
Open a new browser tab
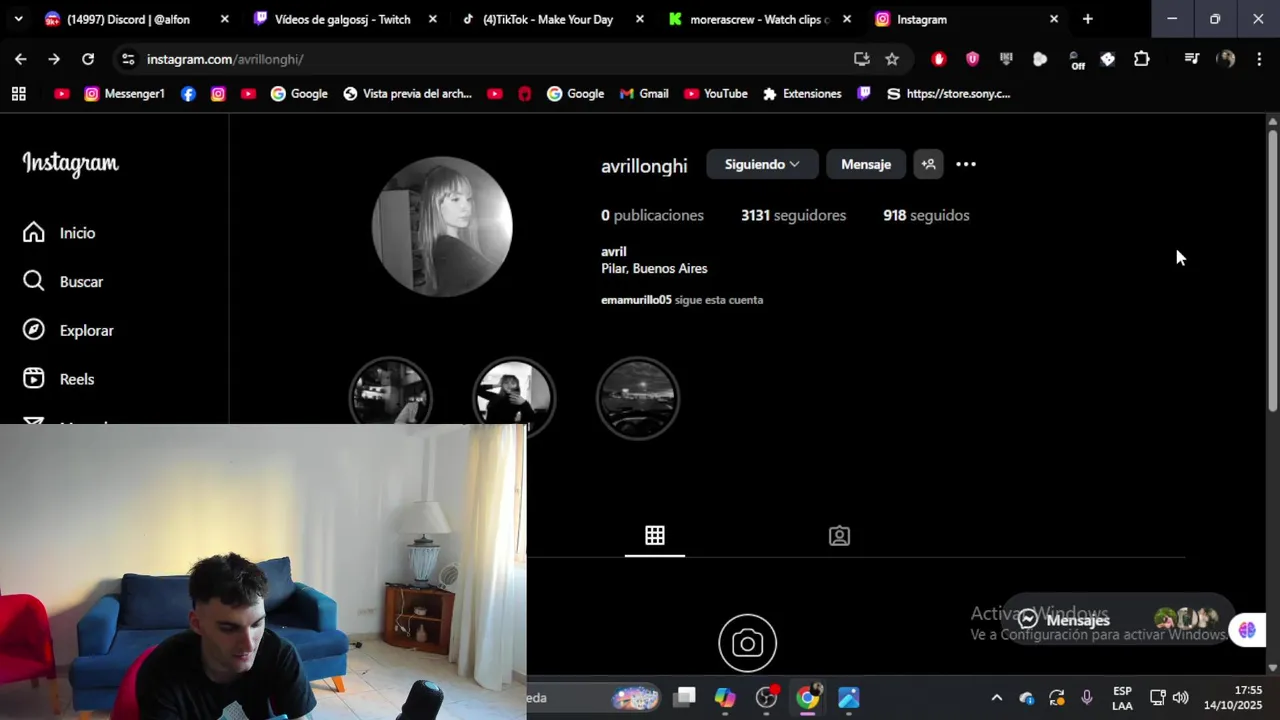1087,19
